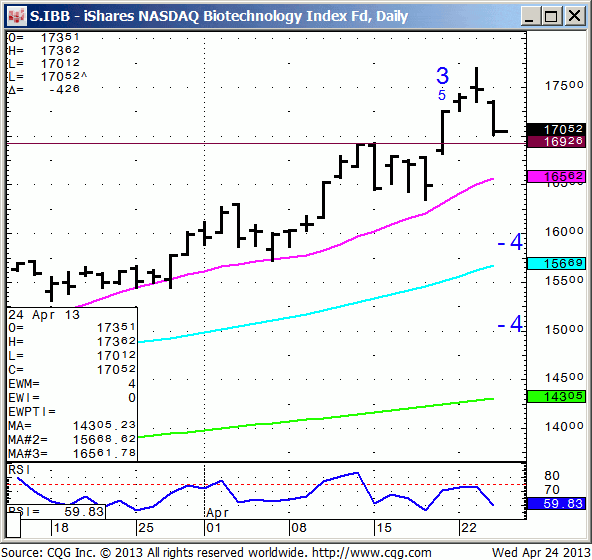
Task: Select the black 17052 last price label
Action: (556, 129)
